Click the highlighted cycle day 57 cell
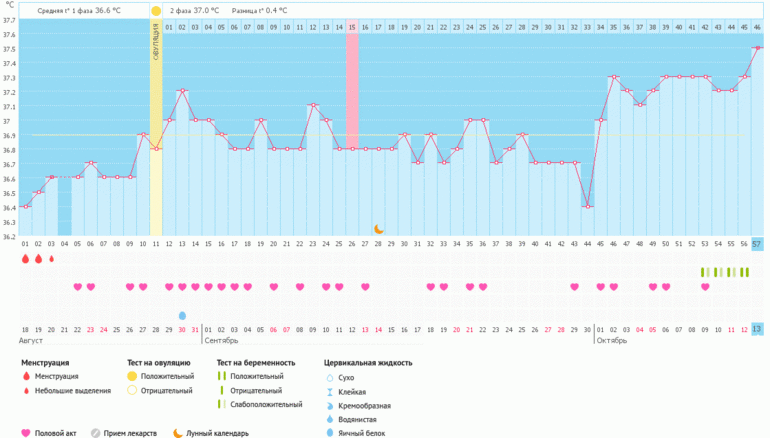Viewport: 770px width, 438px height. pyautogui.click(x=757, y=244)
